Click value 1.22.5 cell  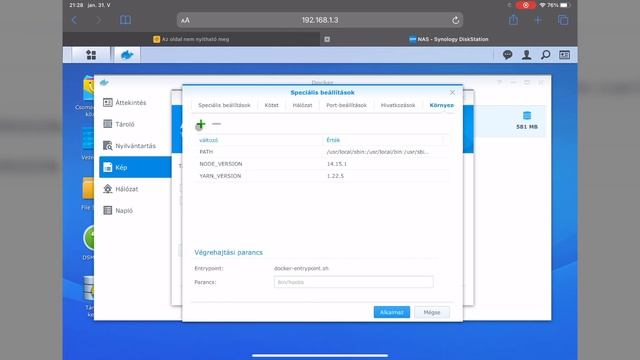pyautogui.click(x=335, y=176)
